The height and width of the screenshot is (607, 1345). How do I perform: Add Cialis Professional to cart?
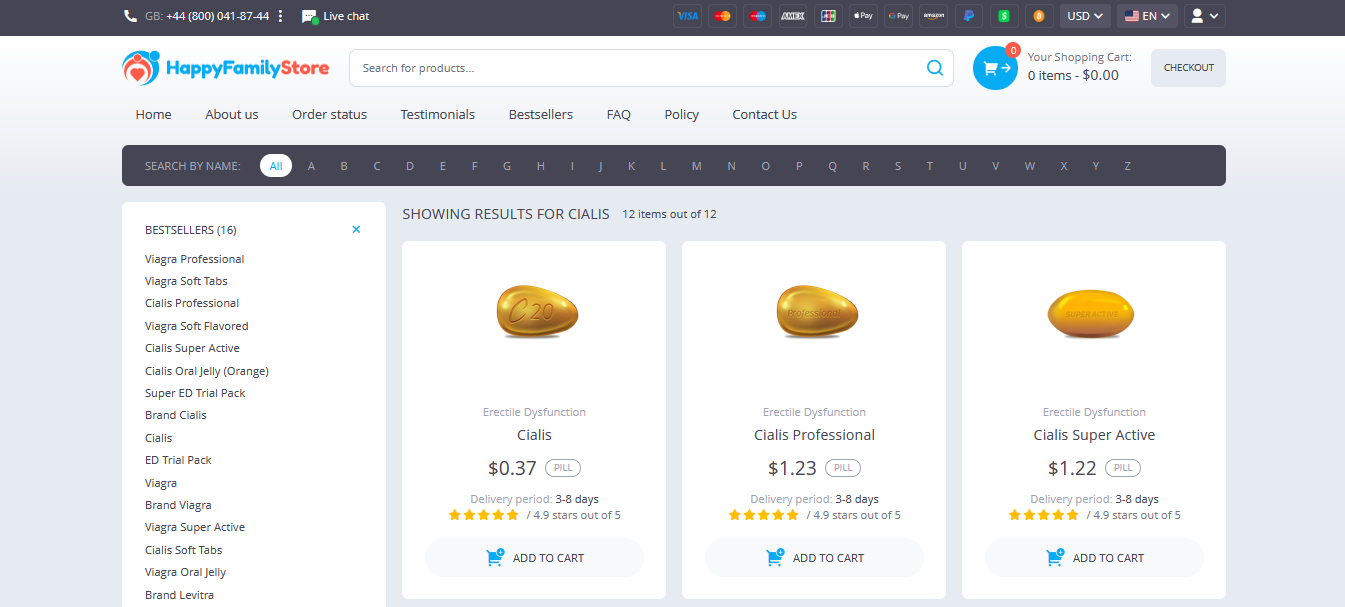814,558
